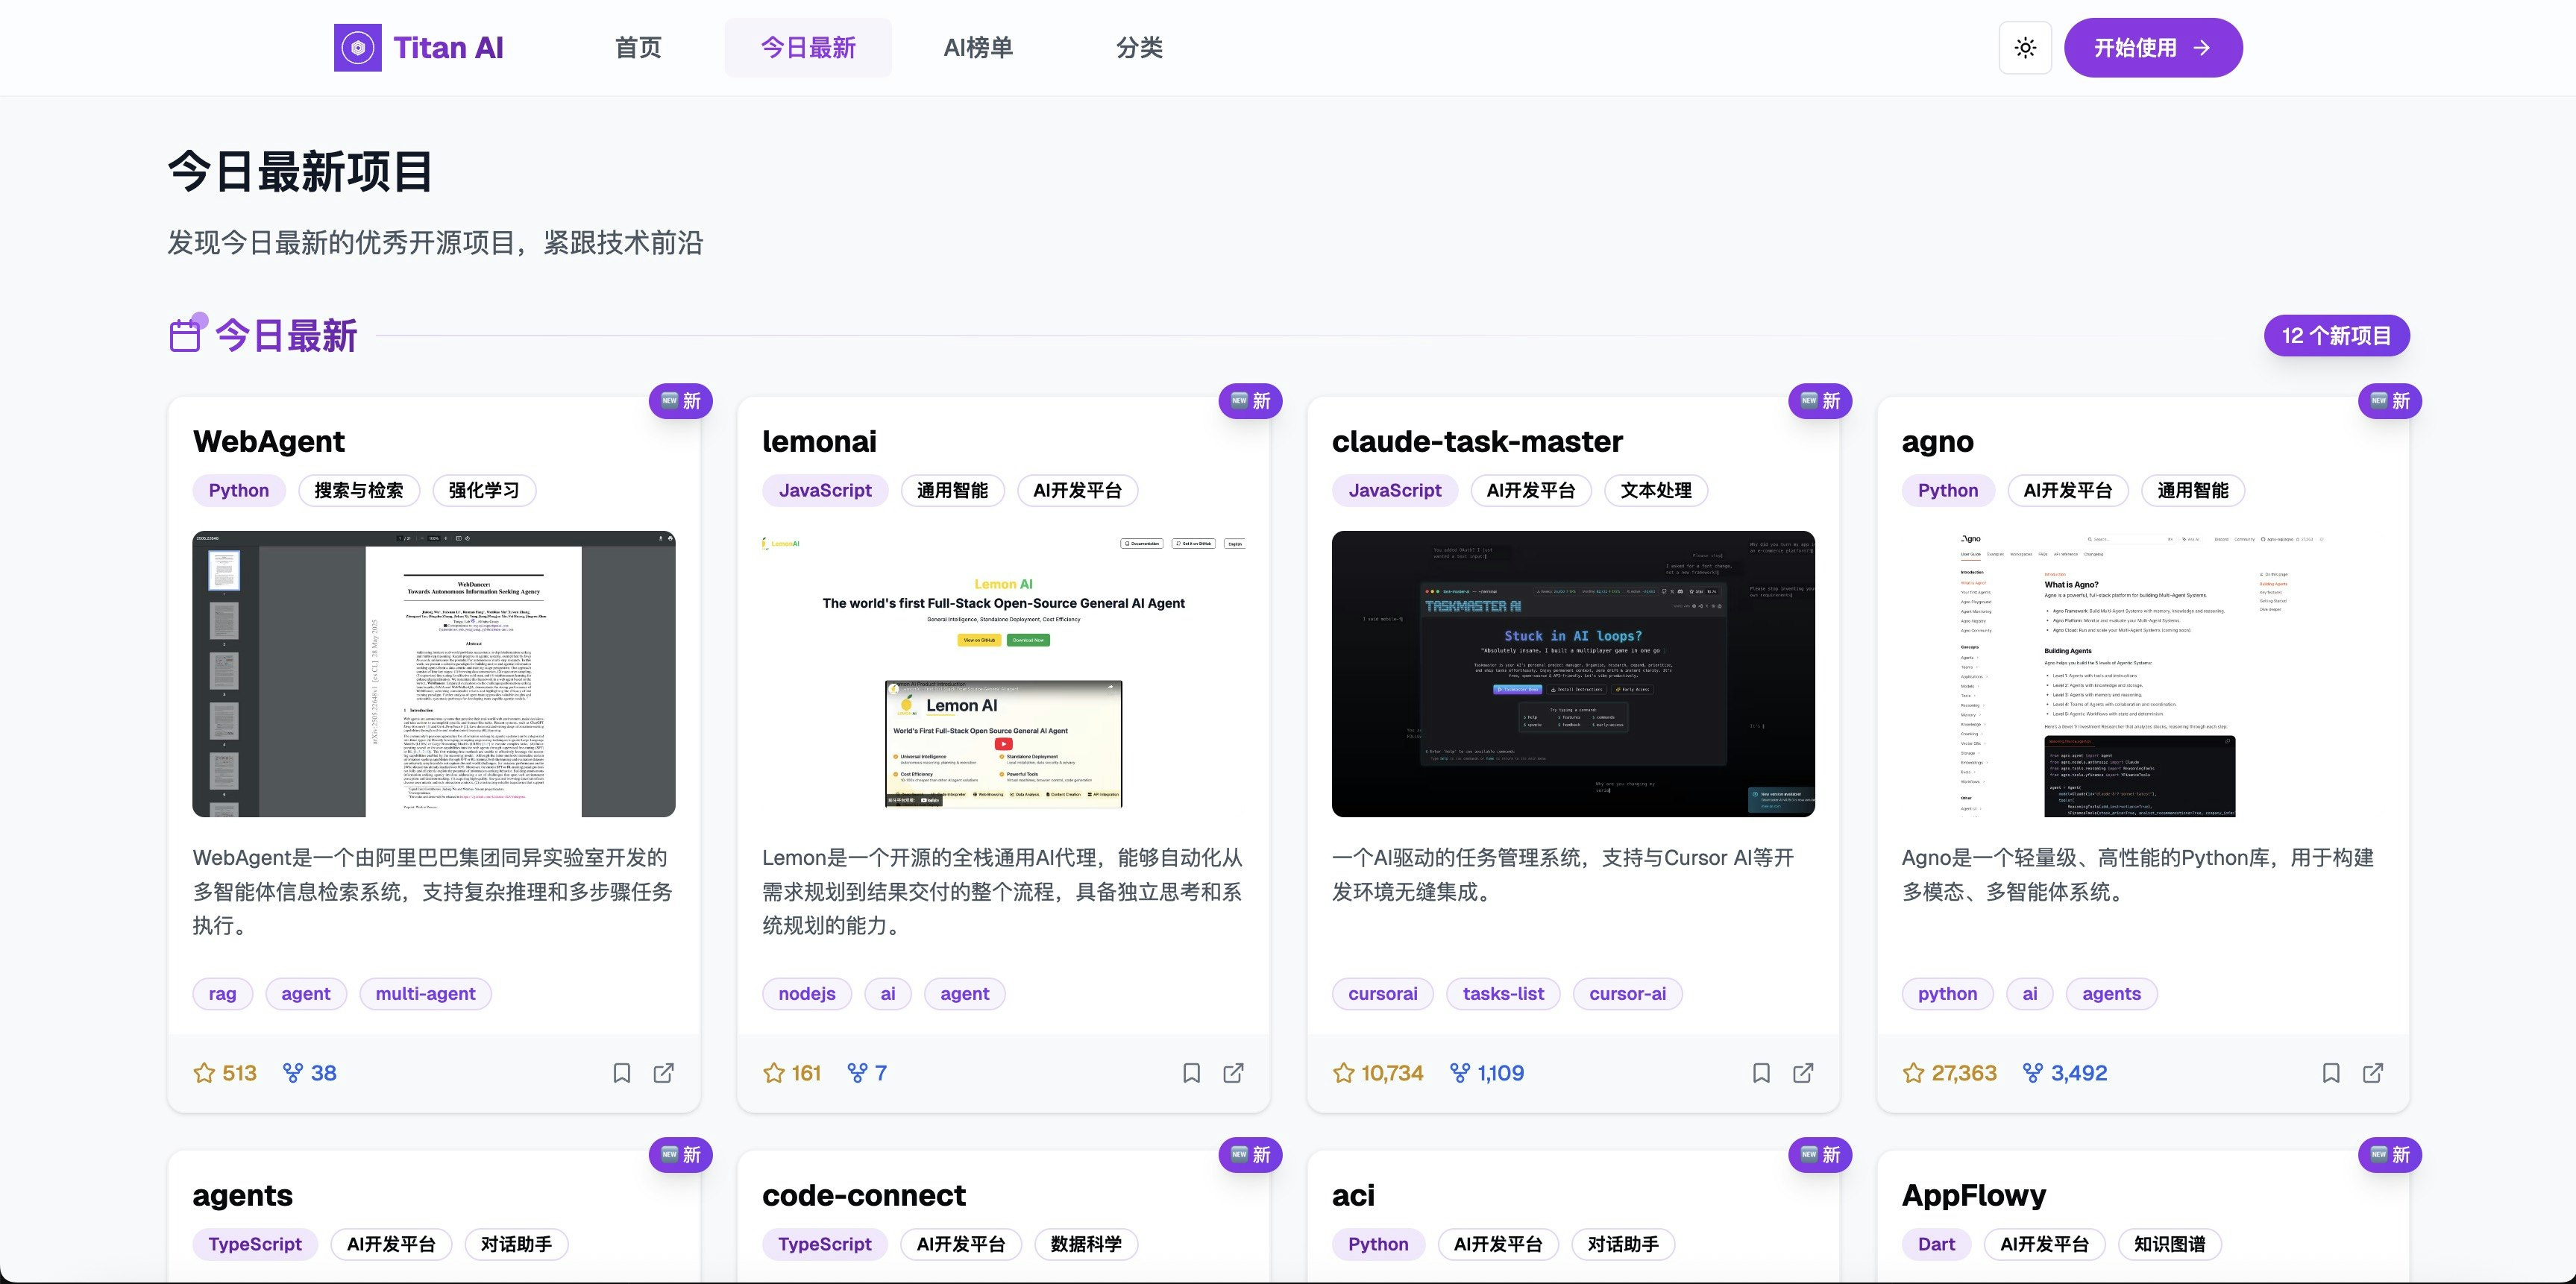Toggle bookmark on claude-task-master card
The image size is (2576, 1284).
(1761, 1073)
